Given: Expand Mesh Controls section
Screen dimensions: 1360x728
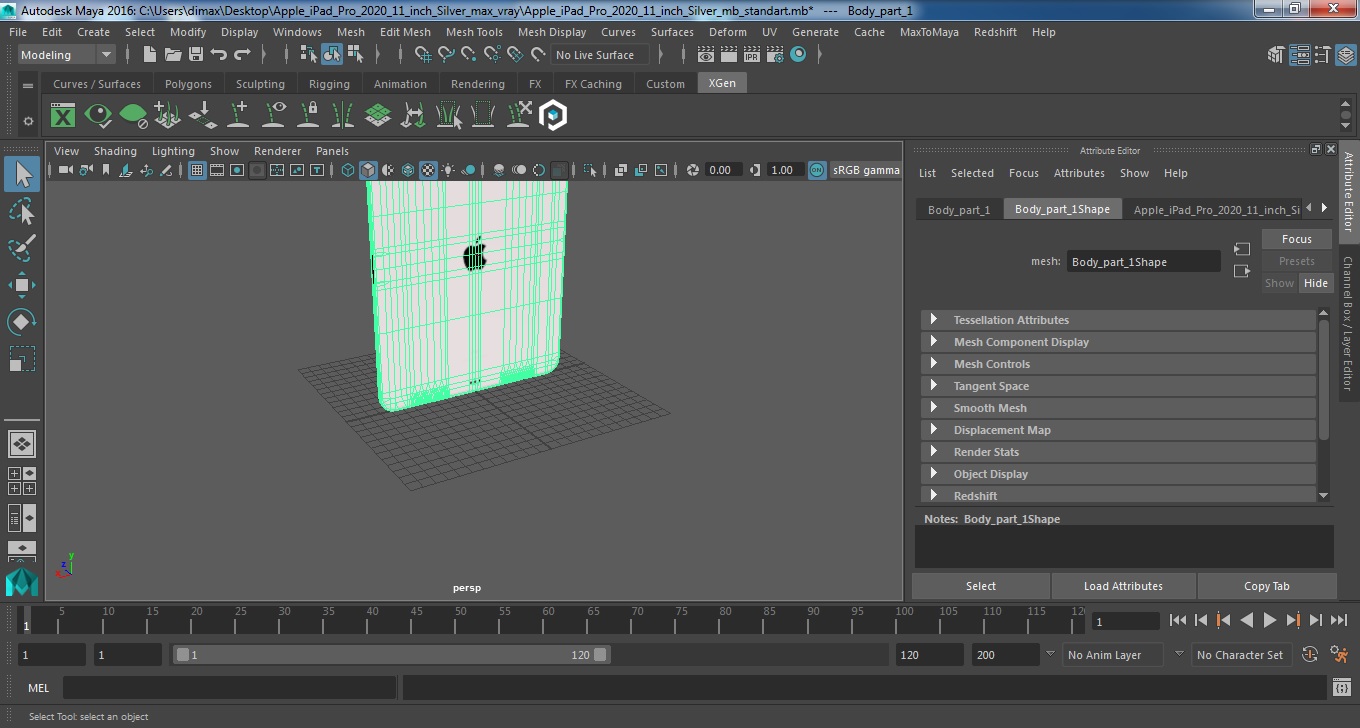Looking at the screenshot, I should (x=1118, y=364).
